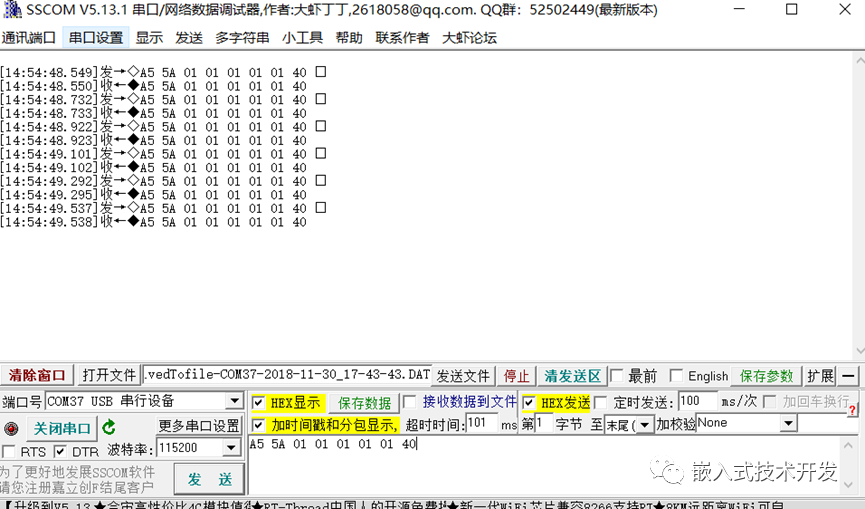Viewport: 865px width, 509px height.
Task: Click the red record indicator icon
Action: [x=11, y=428]
